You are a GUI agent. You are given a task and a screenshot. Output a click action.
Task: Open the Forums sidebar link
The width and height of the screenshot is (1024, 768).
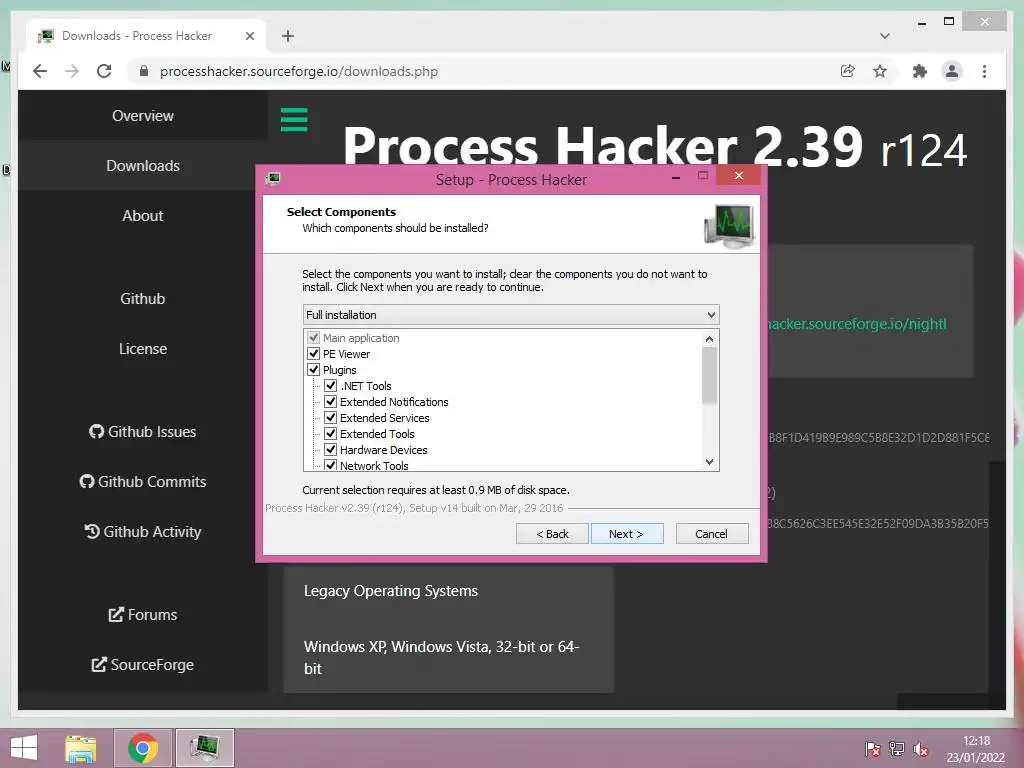tap(143, 615)
